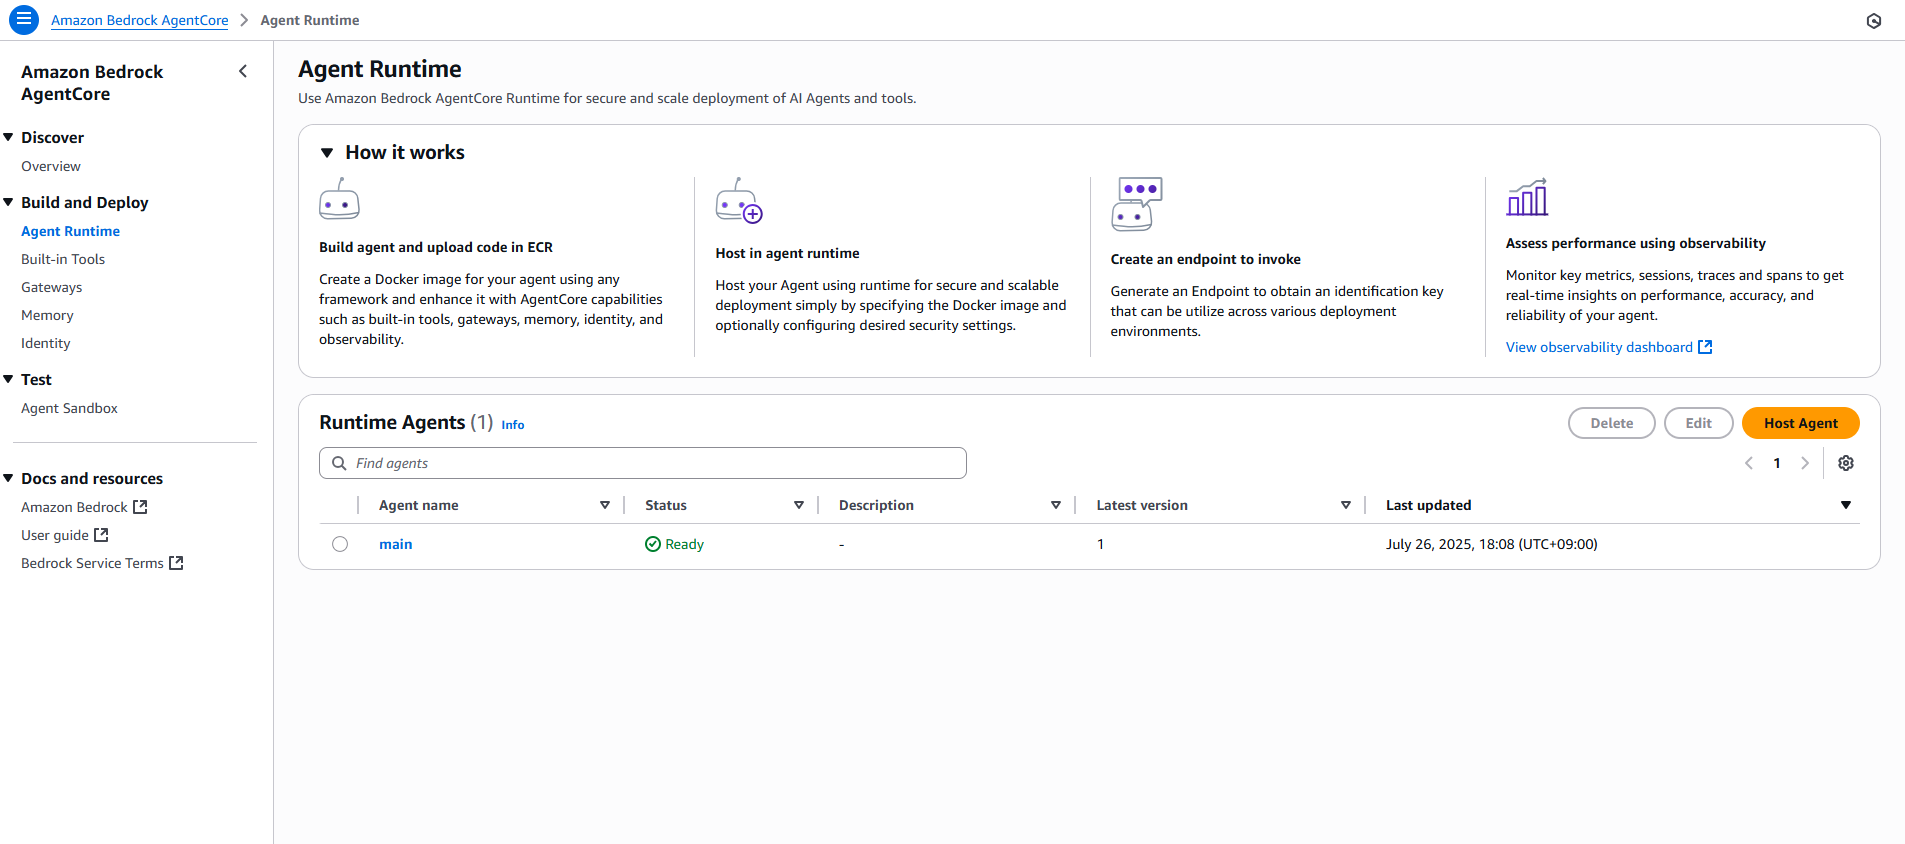Open Memory in side navigation

click(x=47, y=315)
